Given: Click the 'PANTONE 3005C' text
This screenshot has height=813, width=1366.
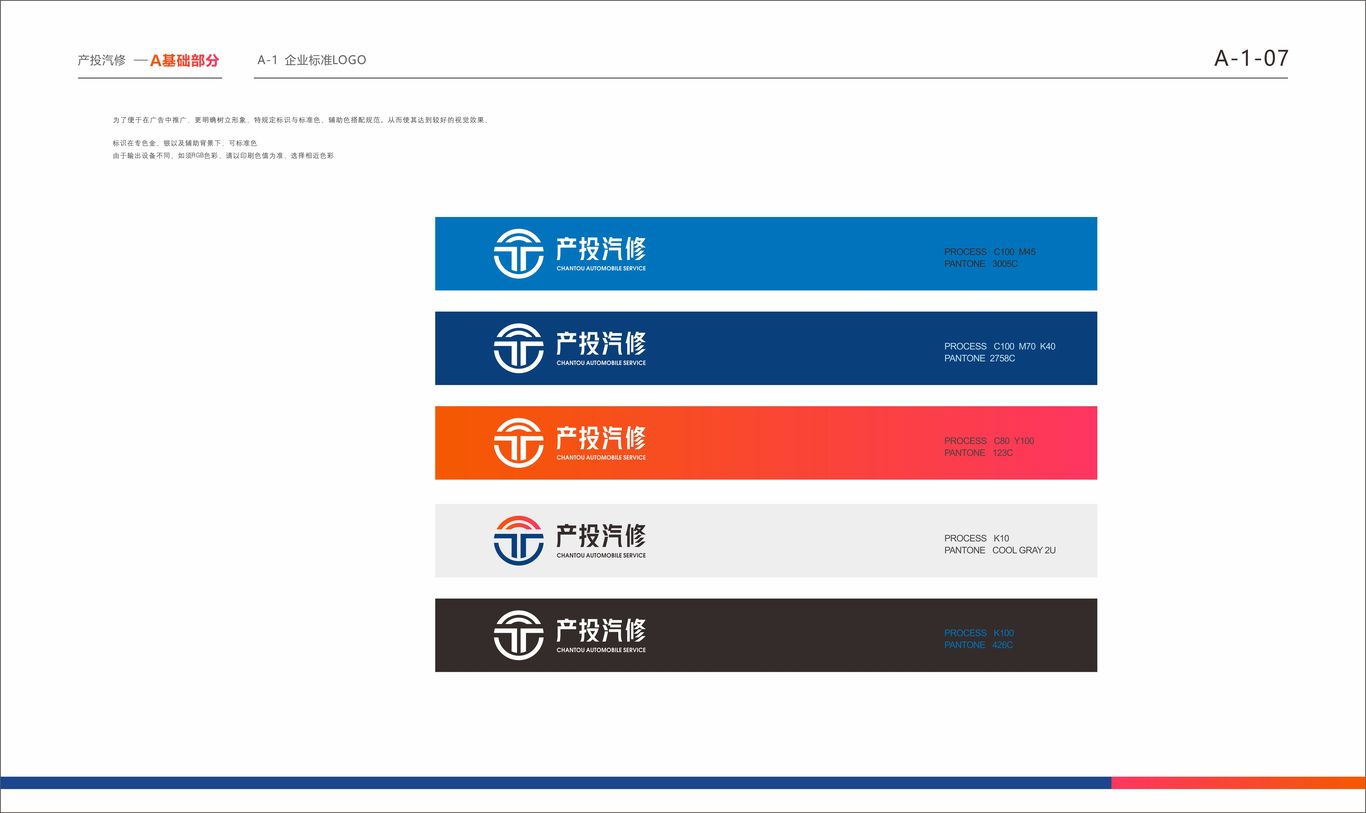Looking at the screenshot, I should click(x=981, y=264).
